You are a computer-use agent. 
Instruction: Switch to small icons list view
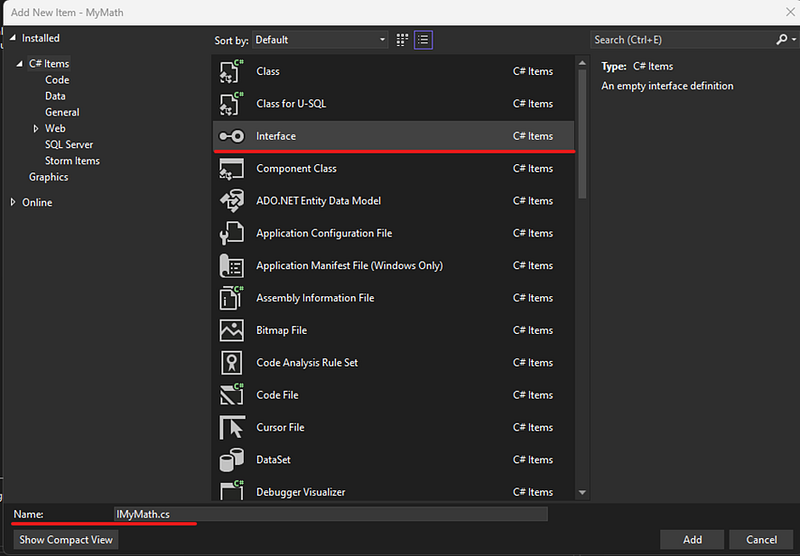click(x=423, y=40)
